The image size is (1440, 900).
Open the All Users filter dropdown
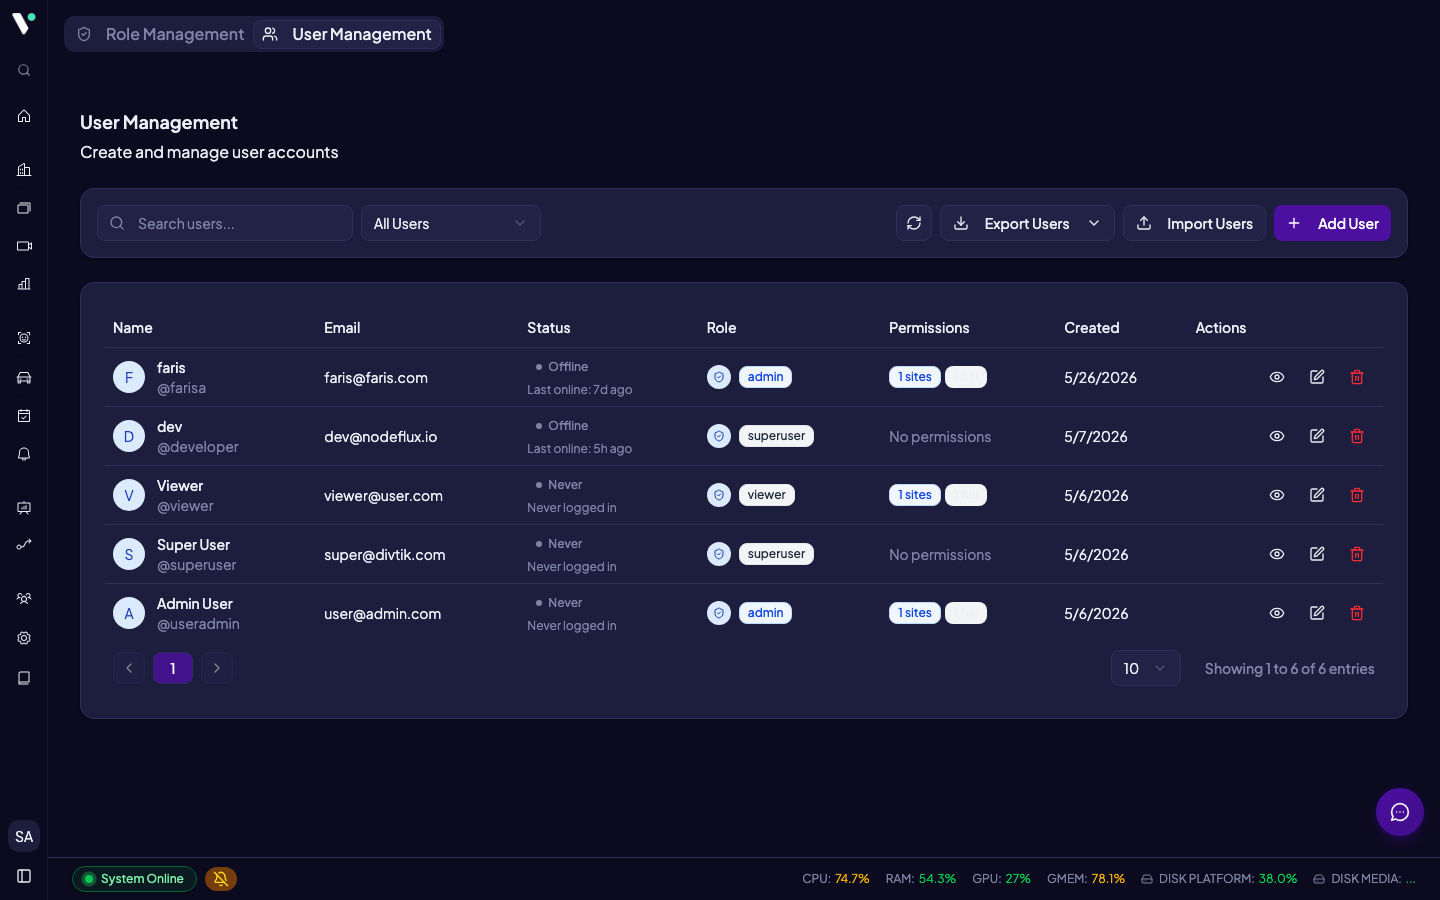pos(451,223)
